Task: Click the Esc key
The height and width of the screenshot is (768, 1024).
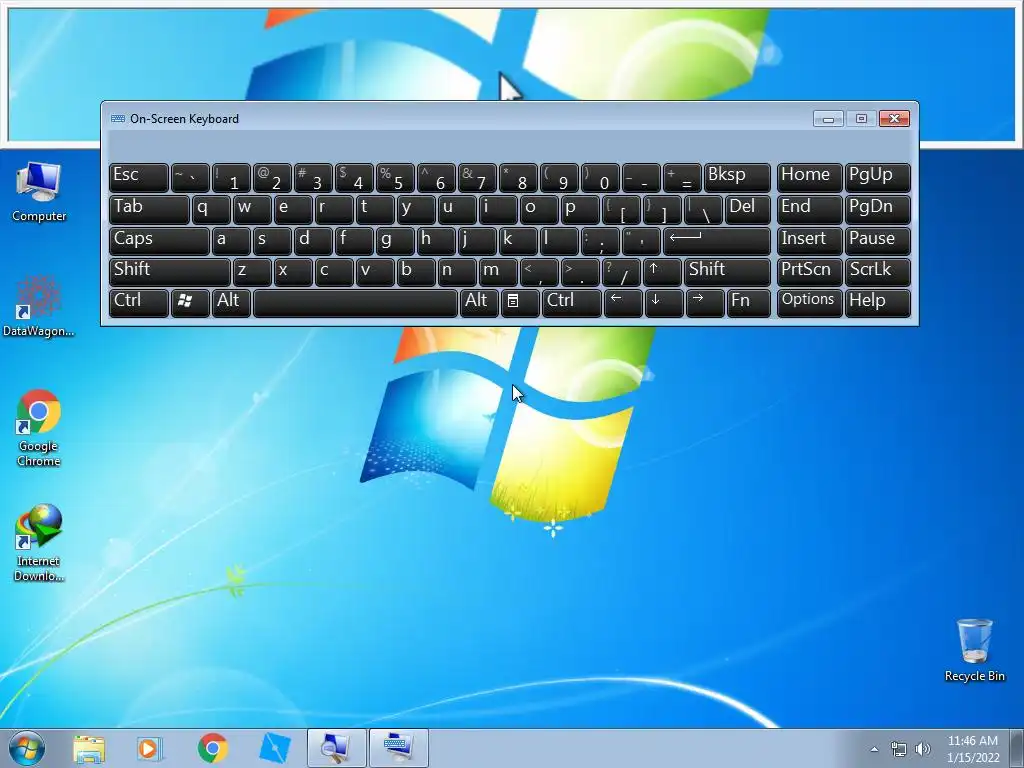Action: (x=138, y=178)
